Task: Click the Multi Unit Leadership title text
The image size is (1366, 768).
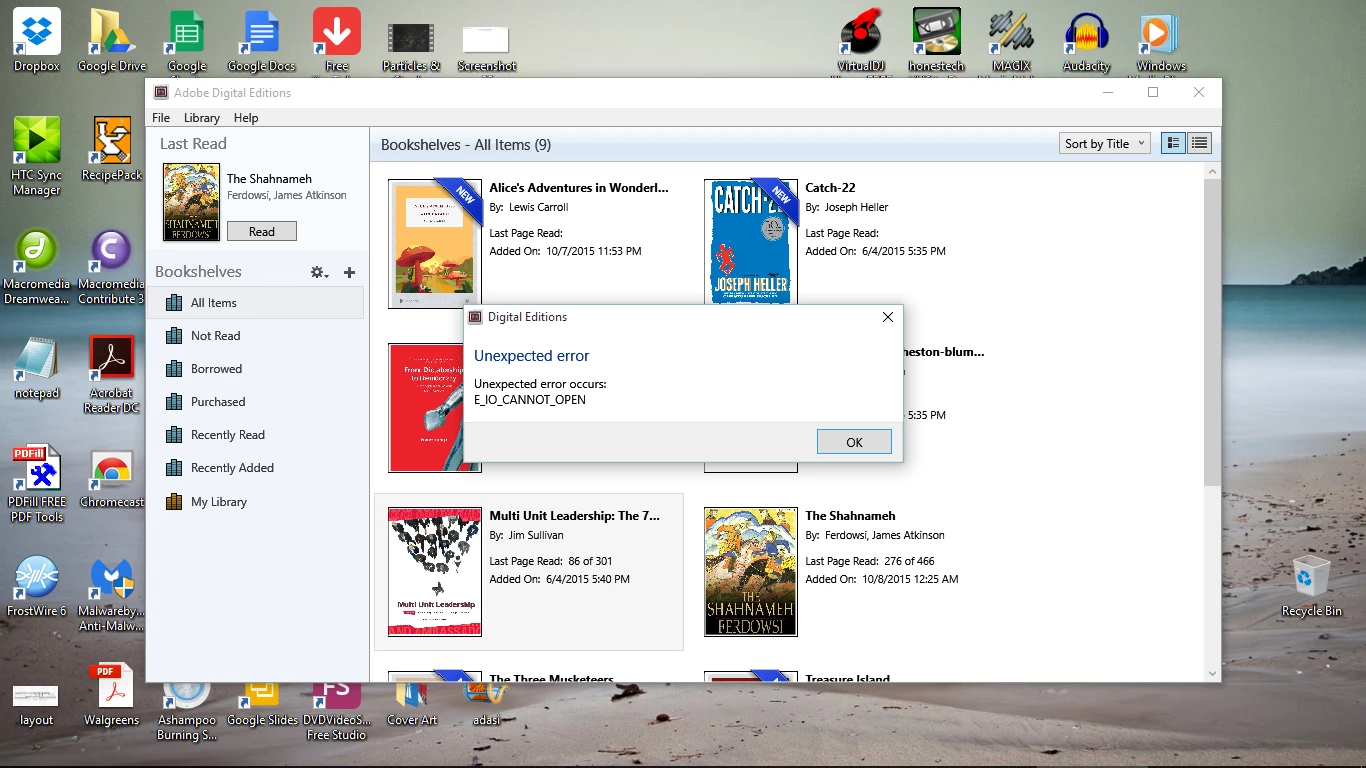Action: pyautogui.click(x=575, y=516)
